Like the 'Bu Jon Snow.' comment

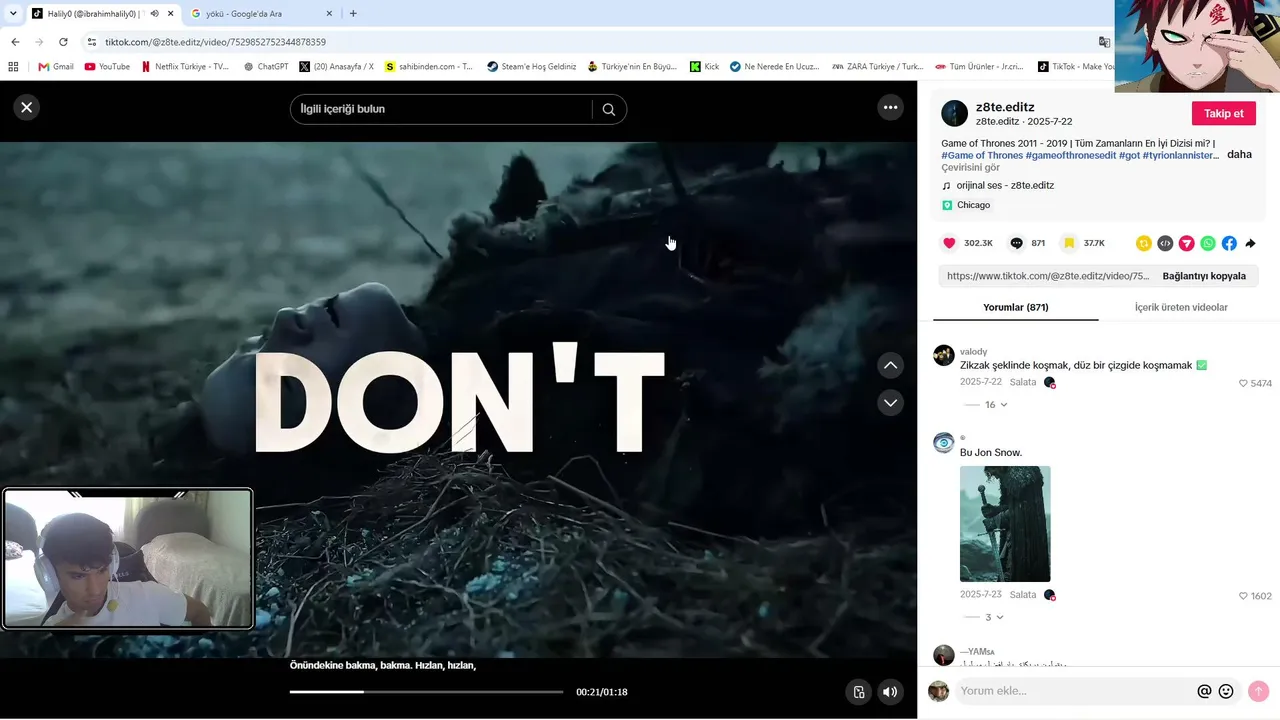point(1243,596)
